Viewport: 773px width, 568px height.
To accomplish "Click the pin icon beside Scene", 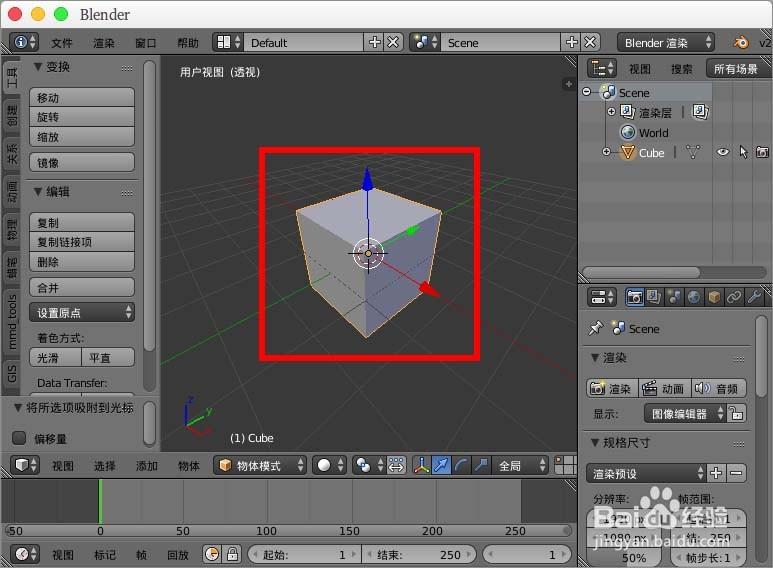I will 596,328.
